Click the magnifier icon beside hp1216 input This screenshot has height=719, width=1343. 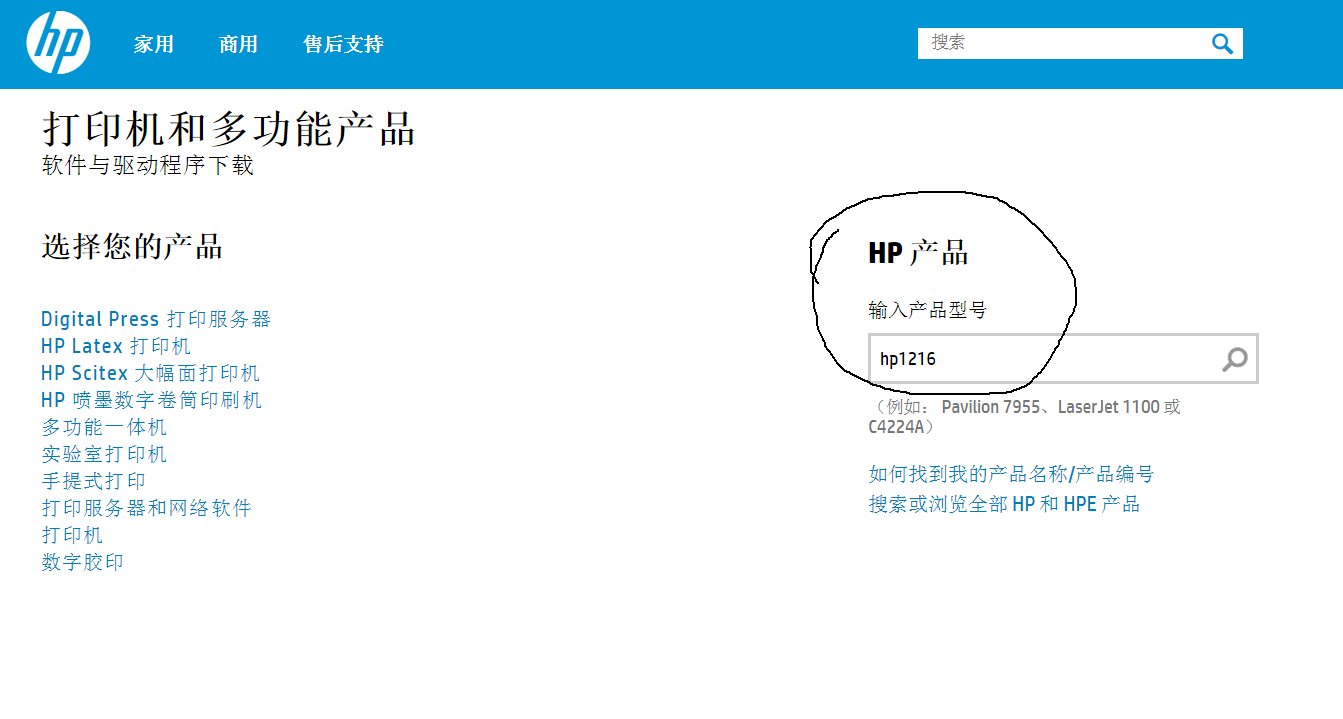1233,358
